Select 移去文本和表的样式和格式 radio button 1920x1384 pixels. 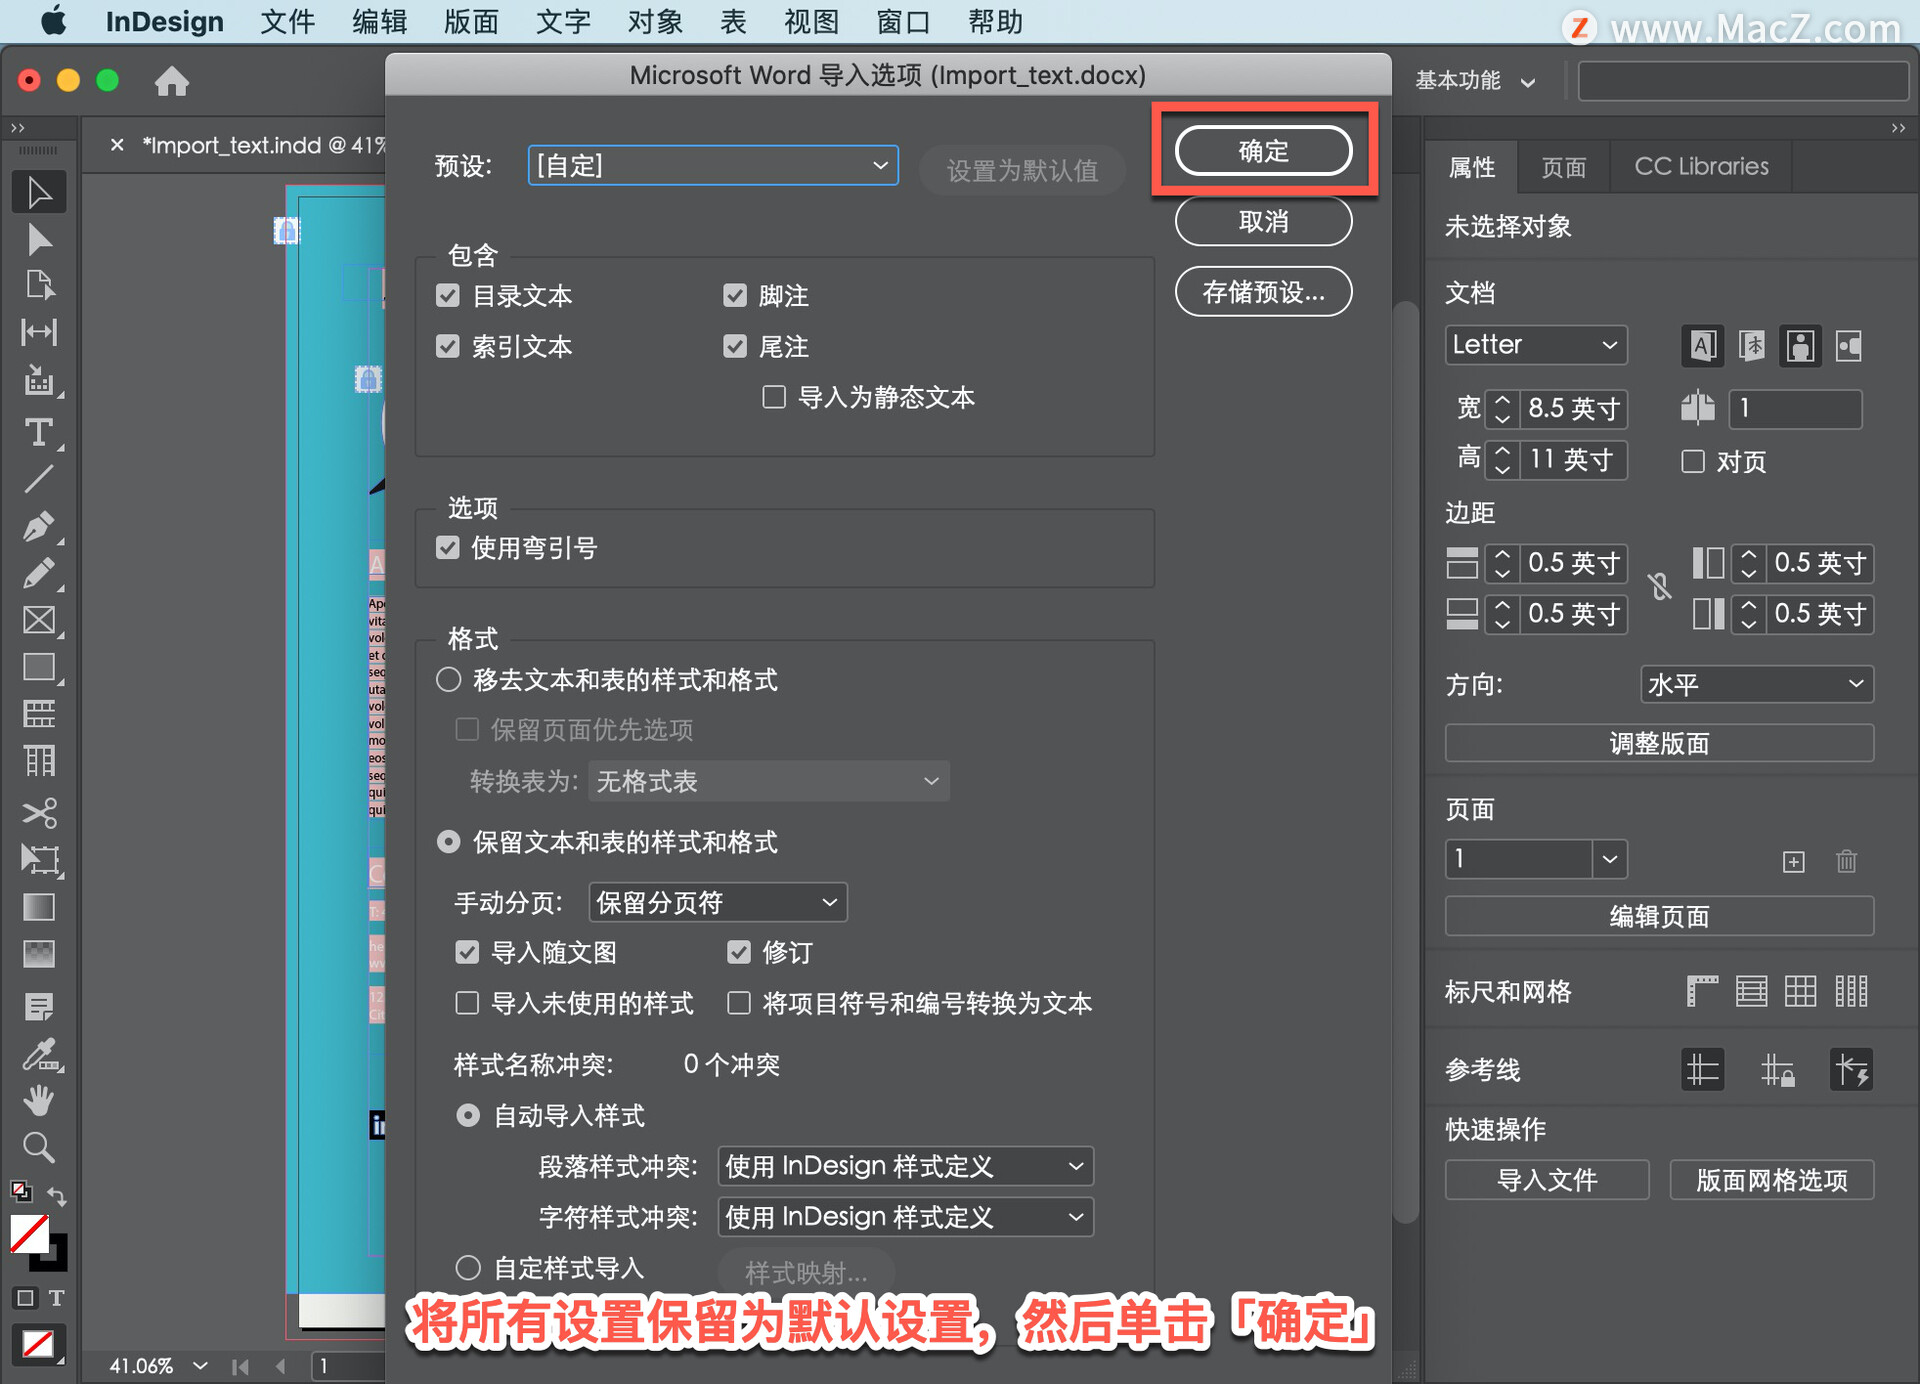tap(448, 680)
